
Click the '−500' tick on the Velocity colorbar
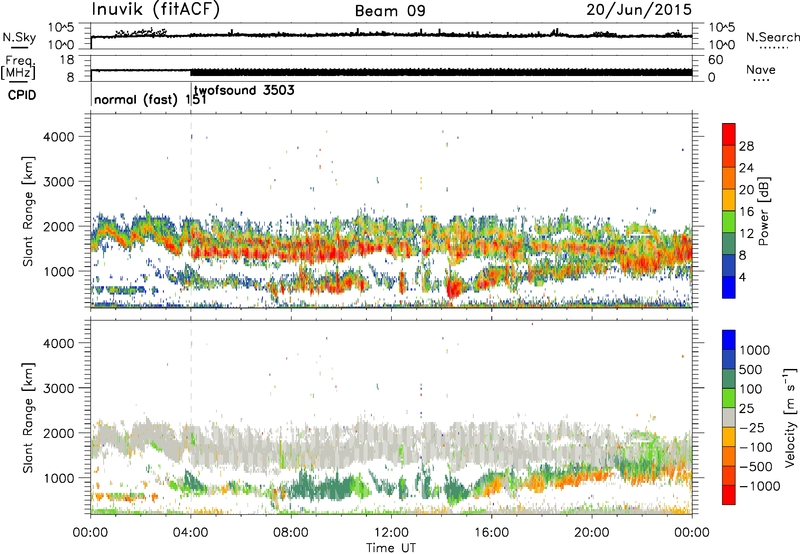[756, 466]
